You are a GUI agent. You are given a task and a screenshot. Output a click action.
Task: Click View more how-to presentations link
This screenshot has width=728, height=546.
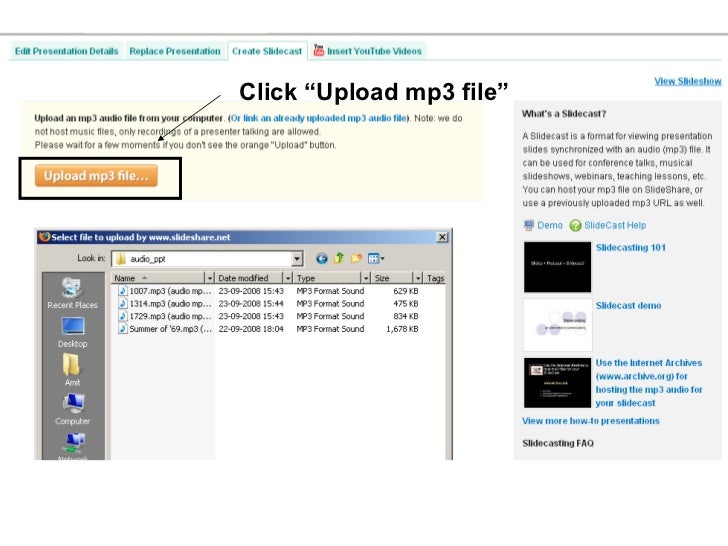pyautogui.click(x=591, y=421)
